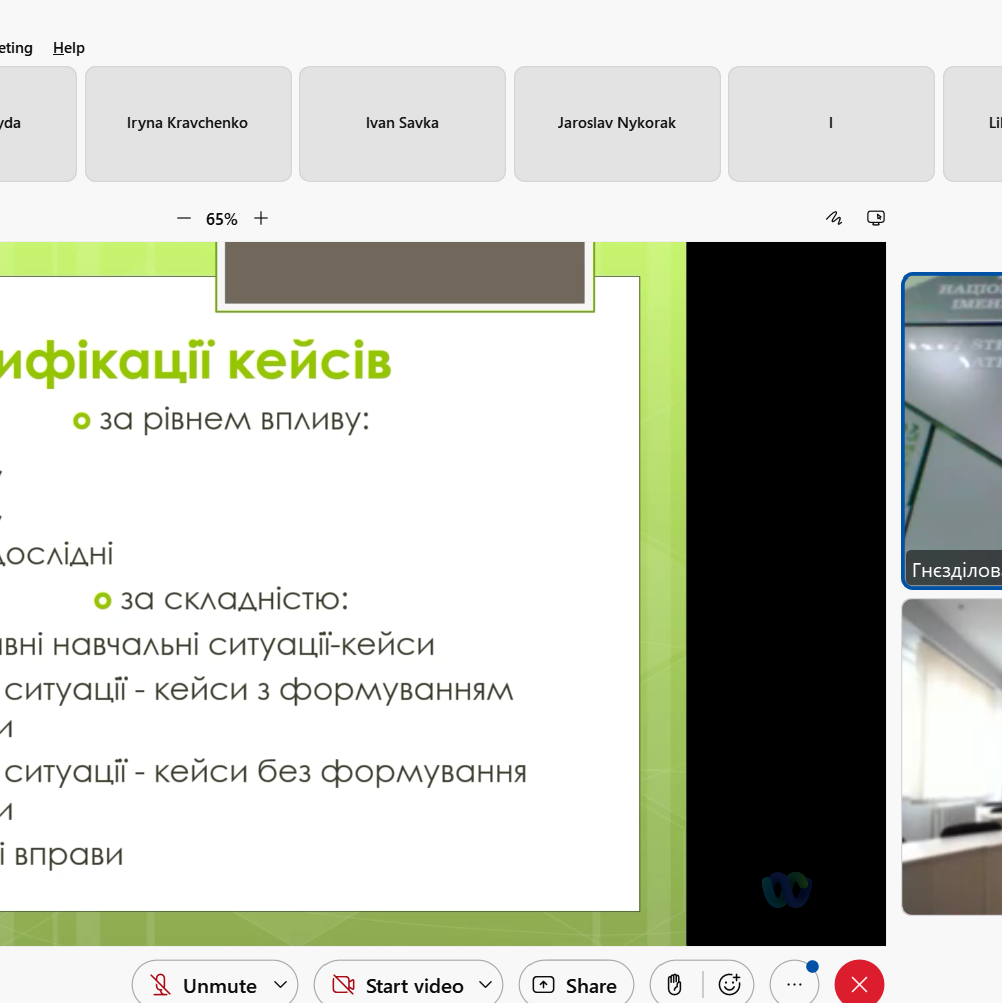Open the emoji reactions picker
The image size is (1002, 1003).
click(729, 985)
